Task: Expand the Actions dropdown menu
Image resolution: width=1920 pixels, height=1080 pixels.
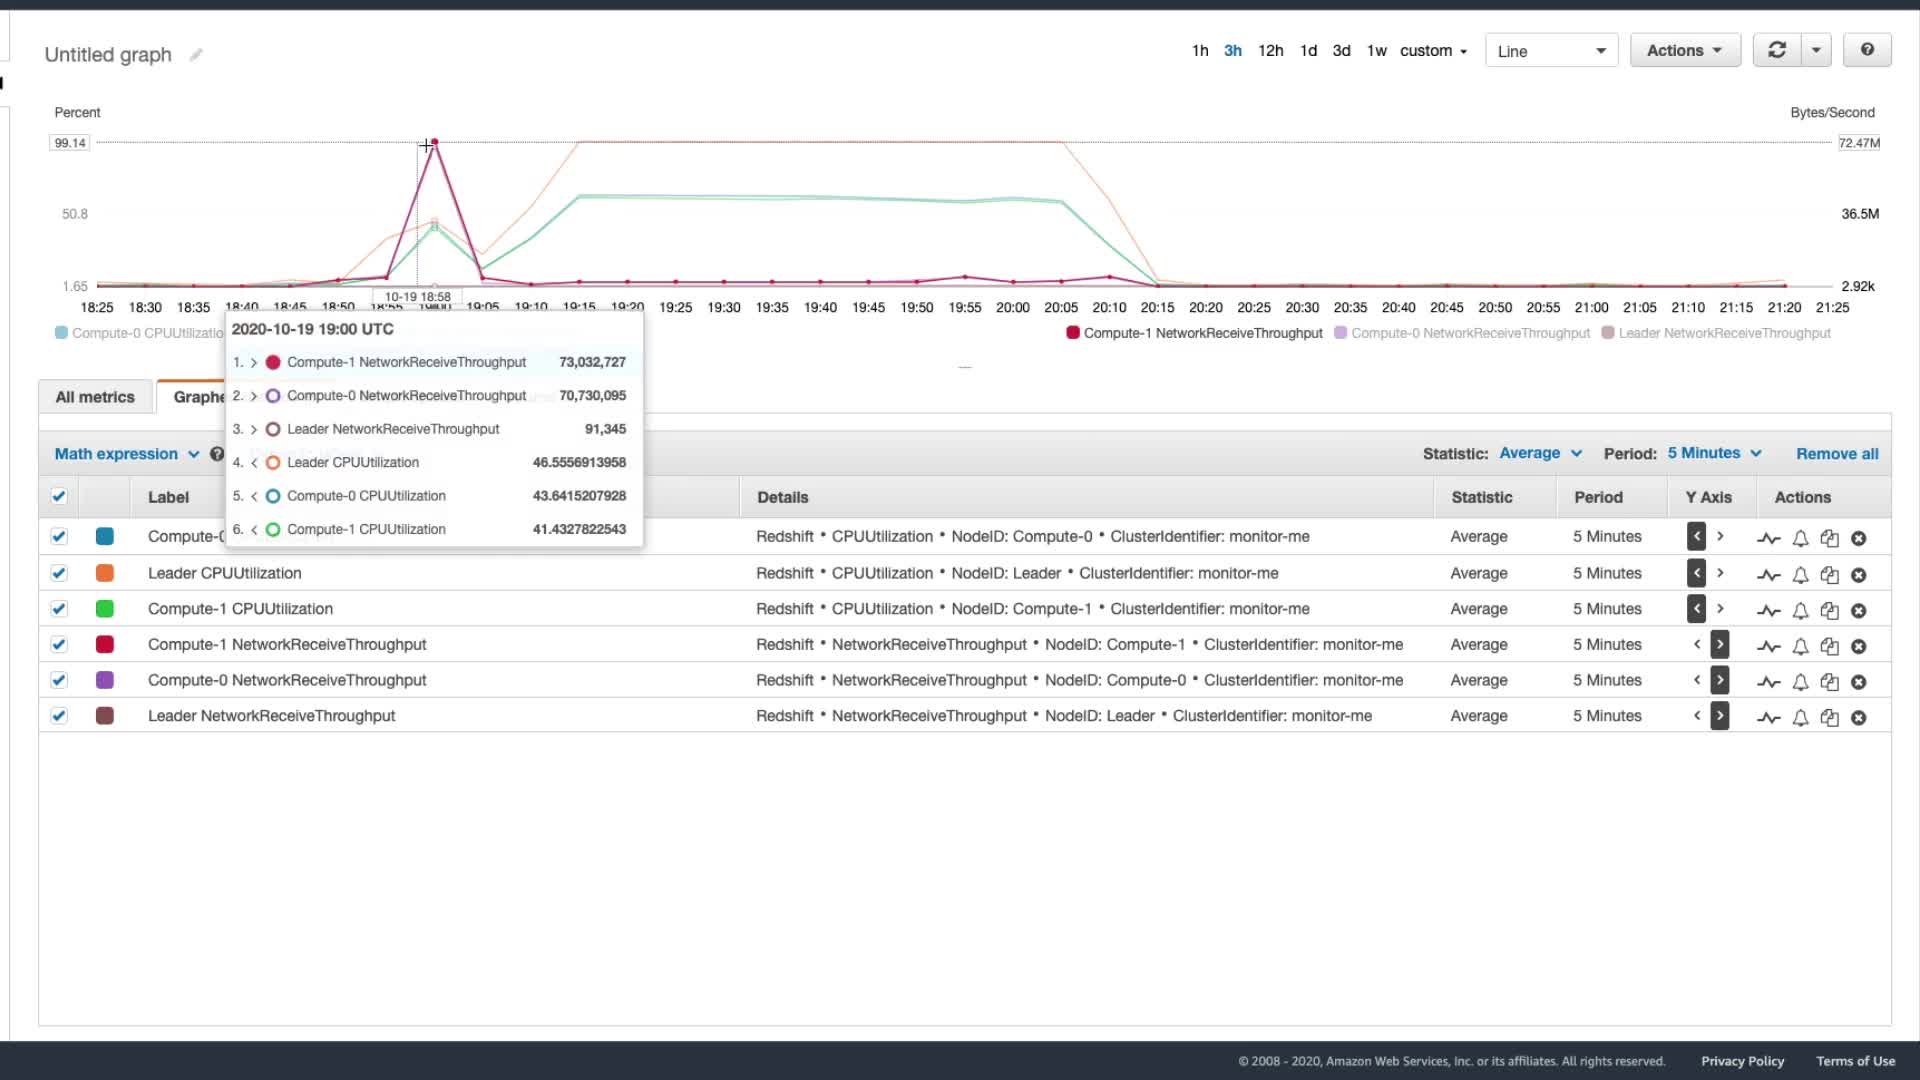Action: 1684,50
